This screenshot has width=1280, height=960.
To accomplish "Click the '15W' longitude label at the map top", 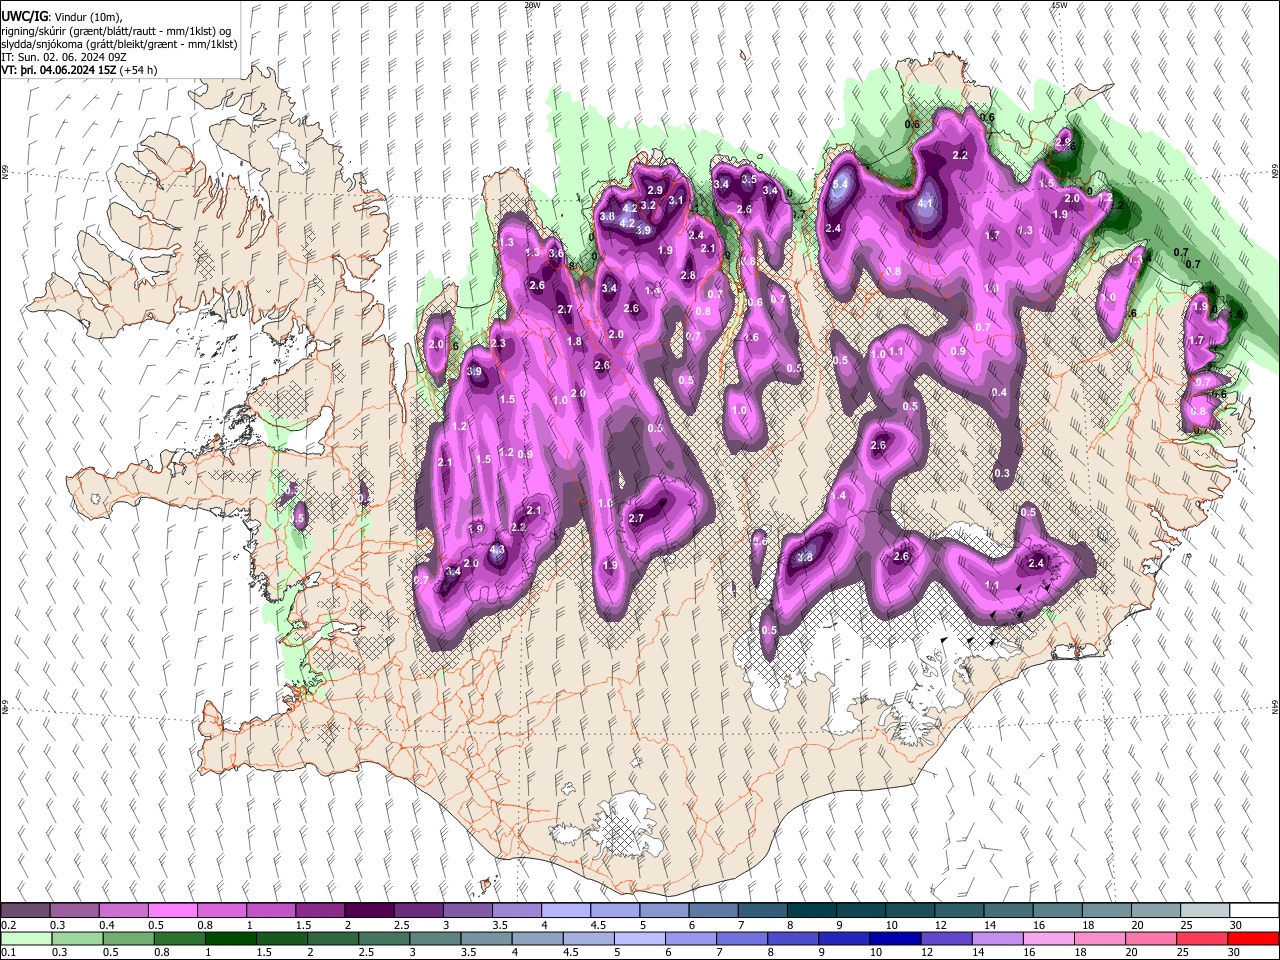I will (x=1059, y=5).
